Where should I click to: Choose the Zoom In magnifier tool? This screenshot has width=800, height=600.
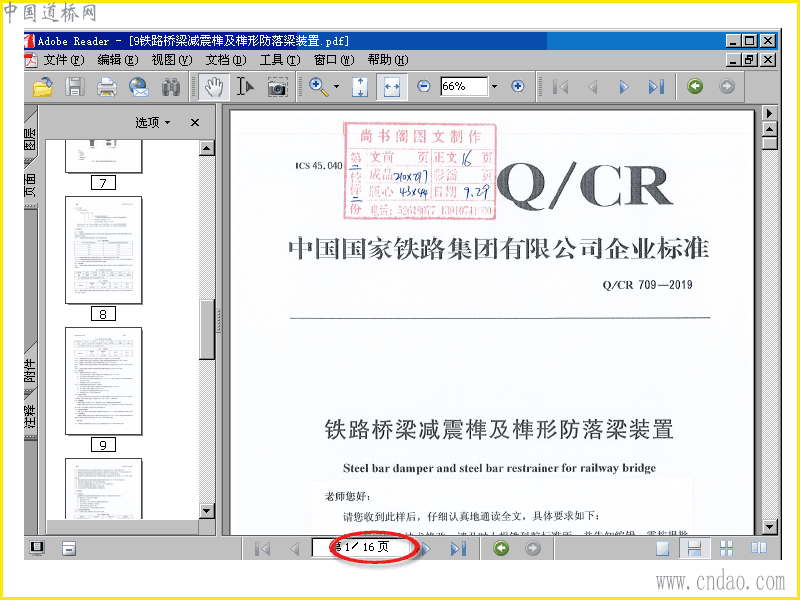[319, 86]
